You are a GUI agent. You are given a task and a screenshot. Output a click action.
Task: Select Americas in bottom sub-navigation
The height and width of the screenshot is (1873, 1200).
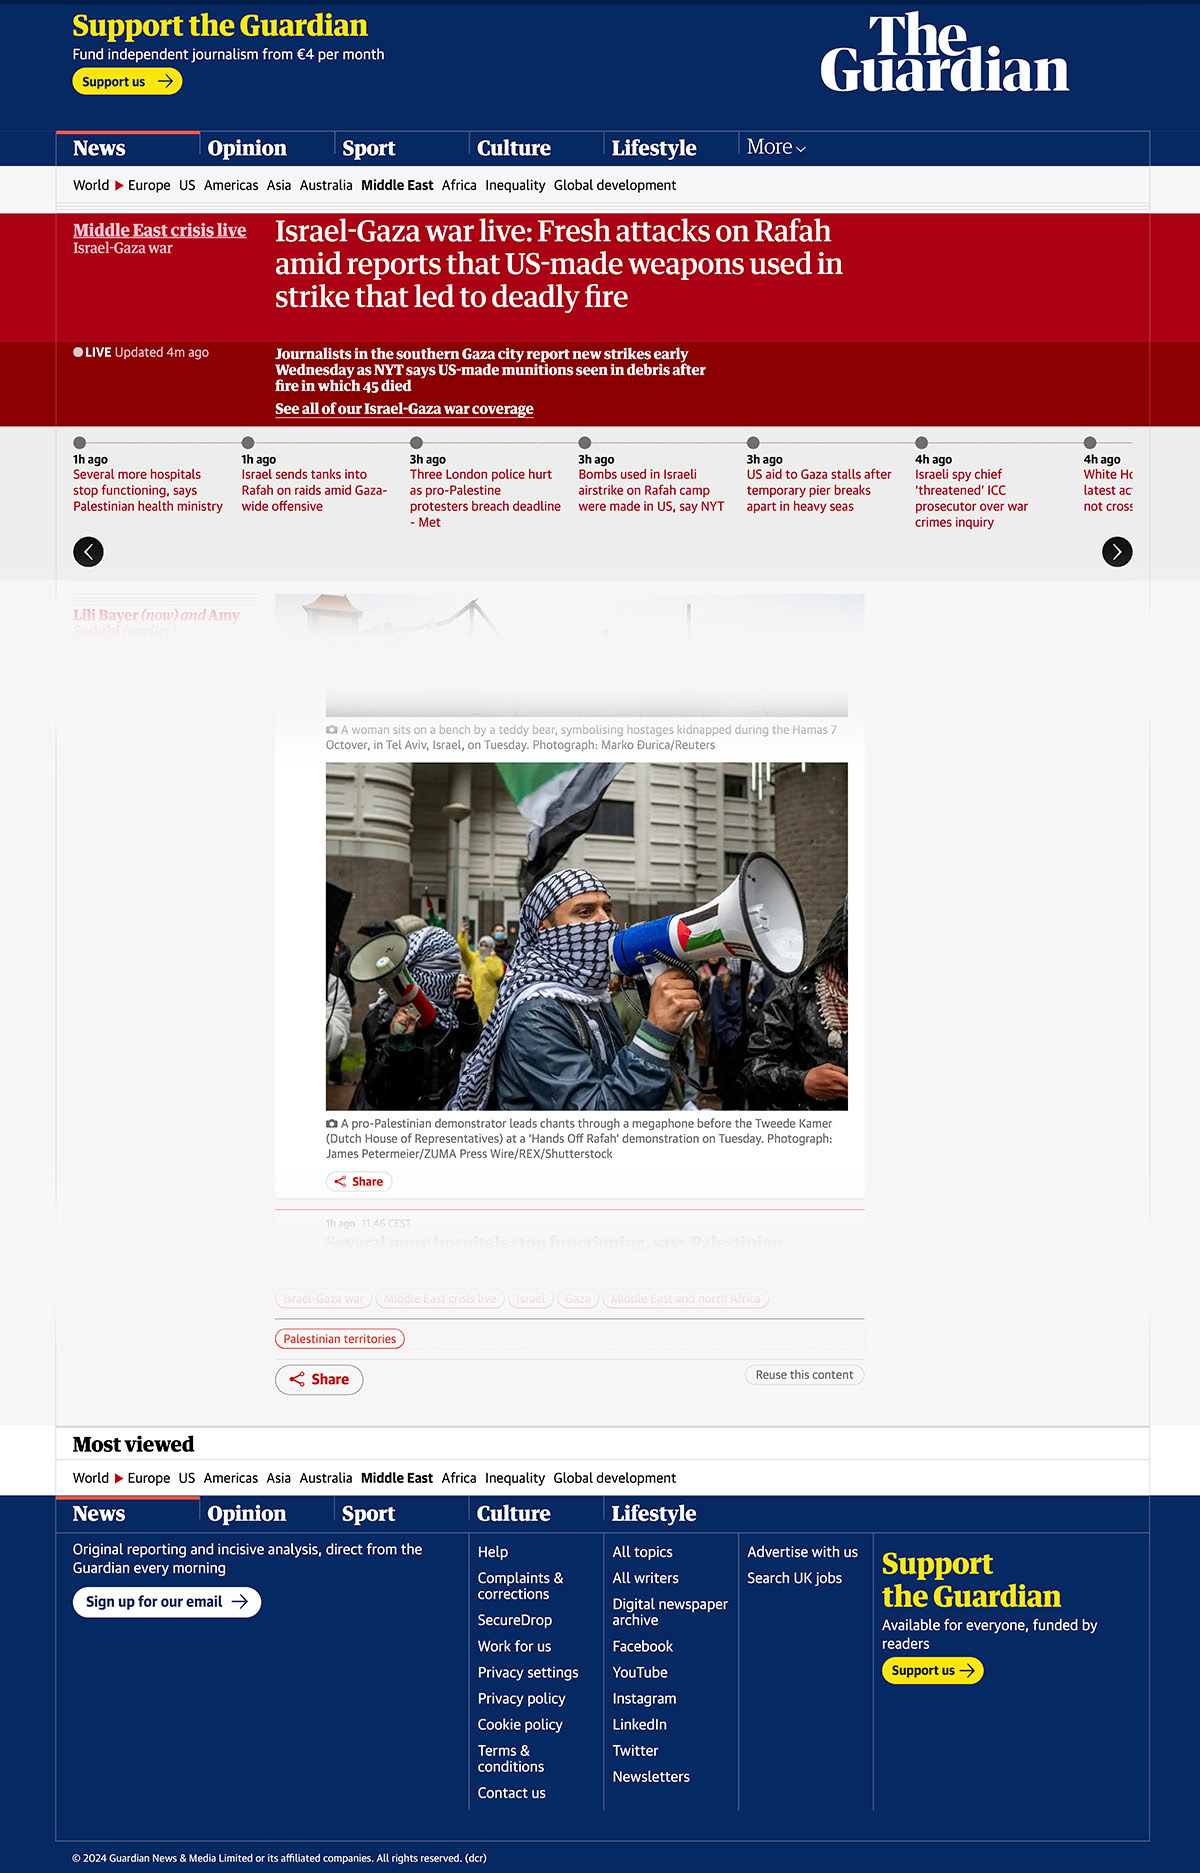(230, 1478)
